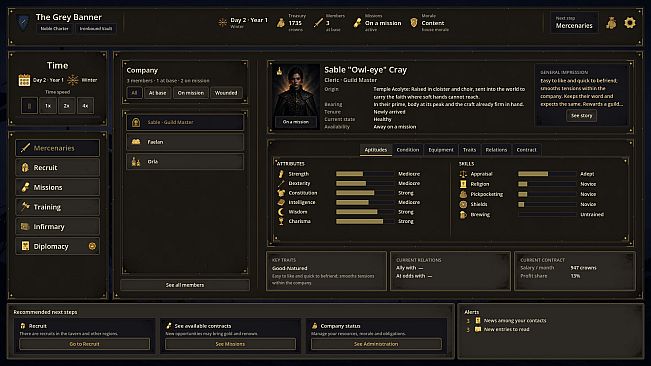The image size is (651, 366).
Task: Click the Treasury coin pouch icon
Action: point(281,23)
